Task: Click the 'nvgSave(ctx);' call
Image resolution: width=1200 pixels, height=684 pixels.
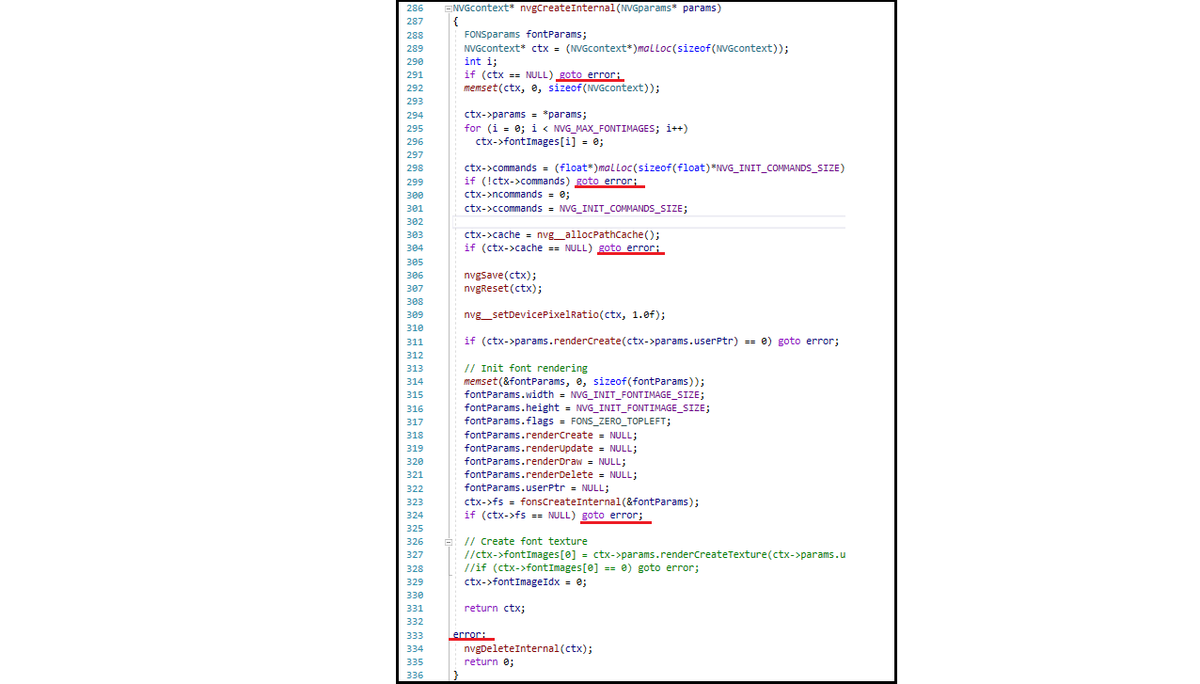Action: pos(500,275)
